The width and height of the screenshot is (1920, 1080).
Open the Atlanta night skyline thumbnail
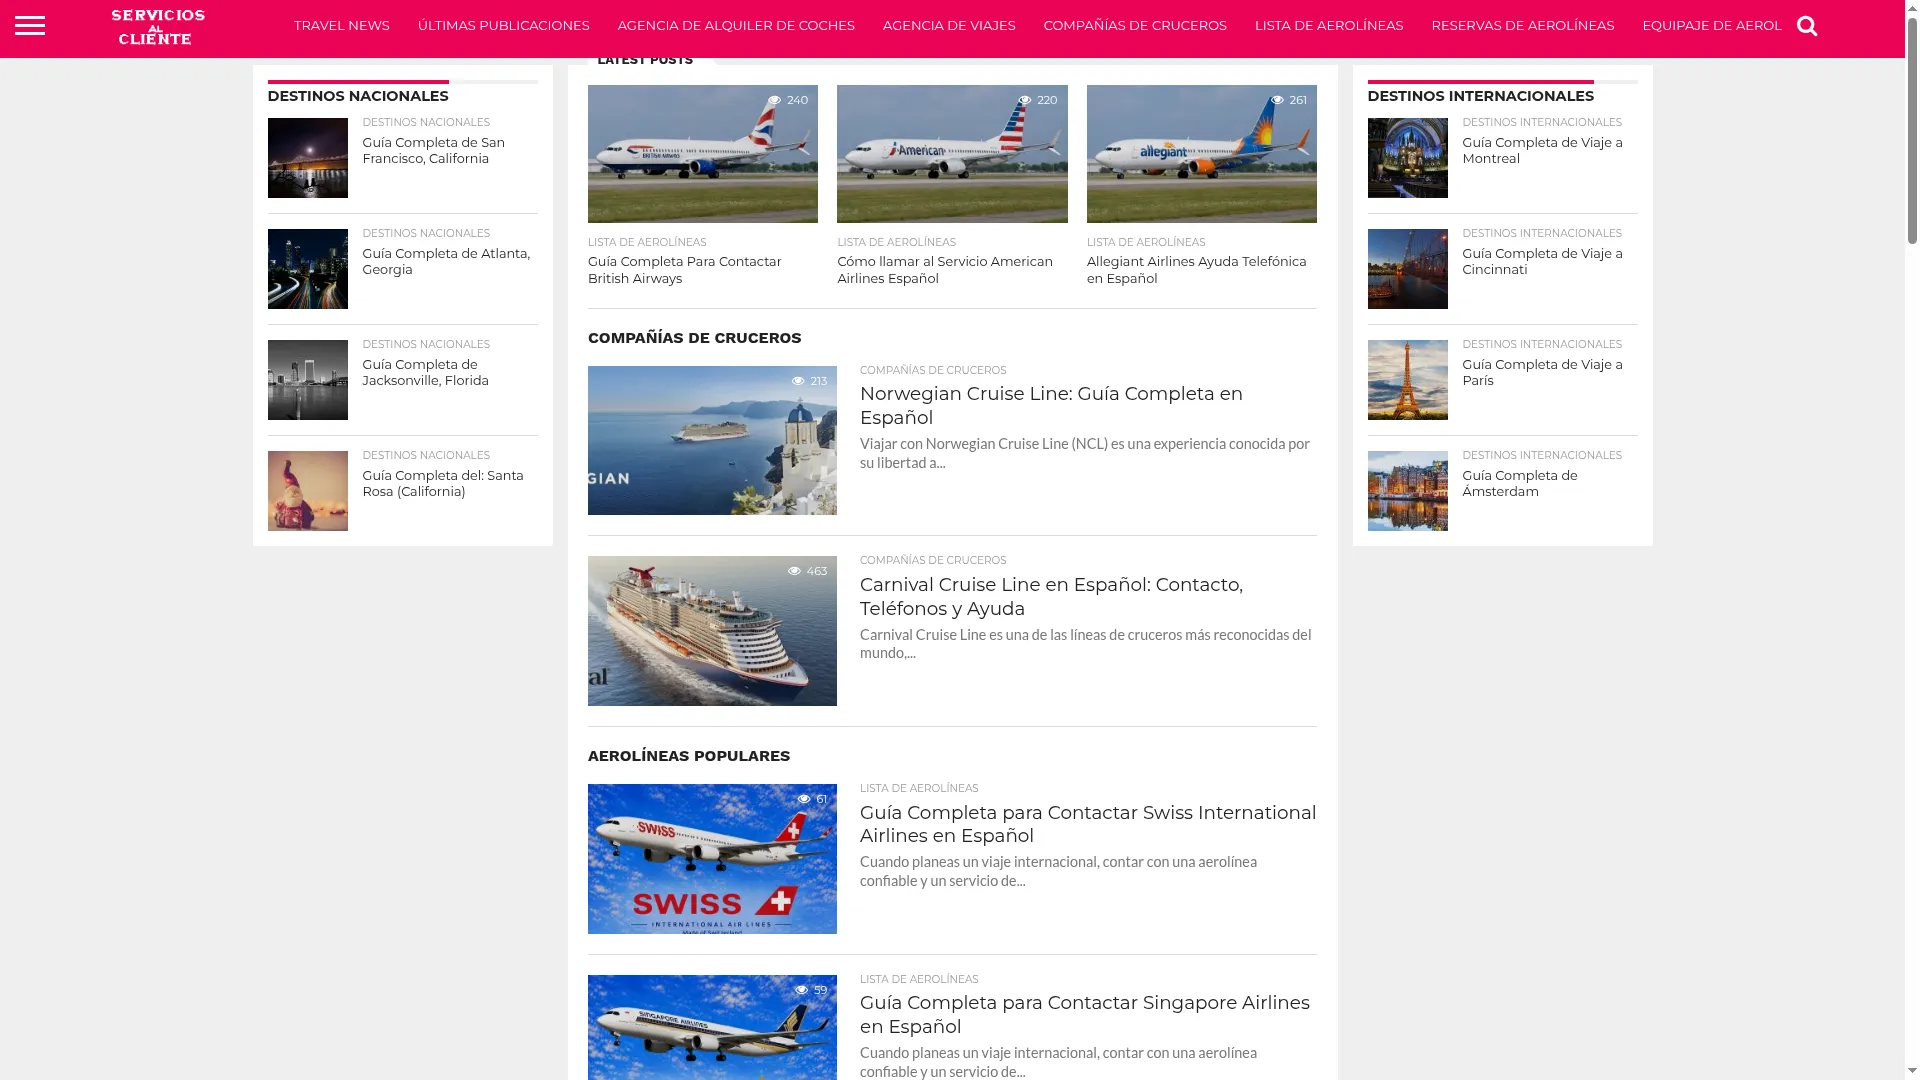308,269
